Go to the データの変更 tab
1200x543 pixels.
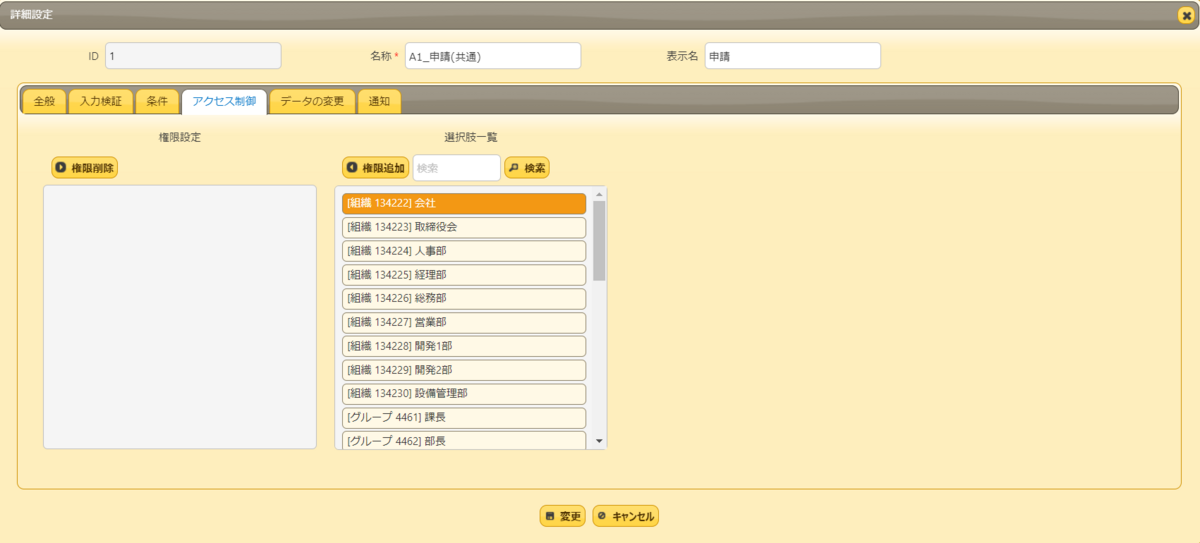[312, 101]
